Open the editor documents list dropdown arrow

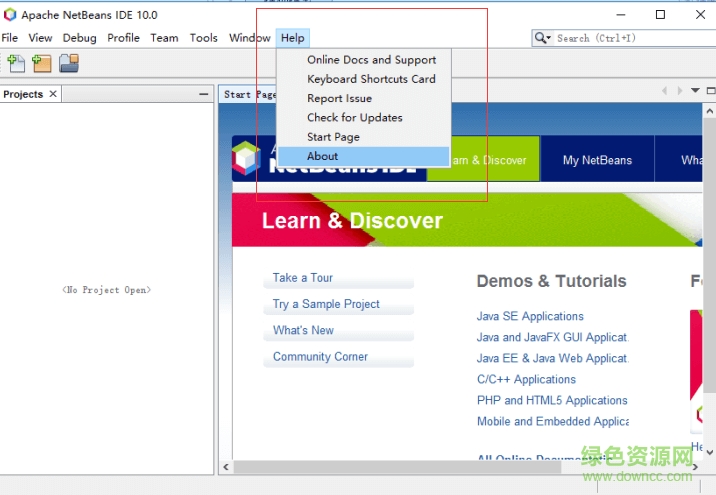point(695,90)
